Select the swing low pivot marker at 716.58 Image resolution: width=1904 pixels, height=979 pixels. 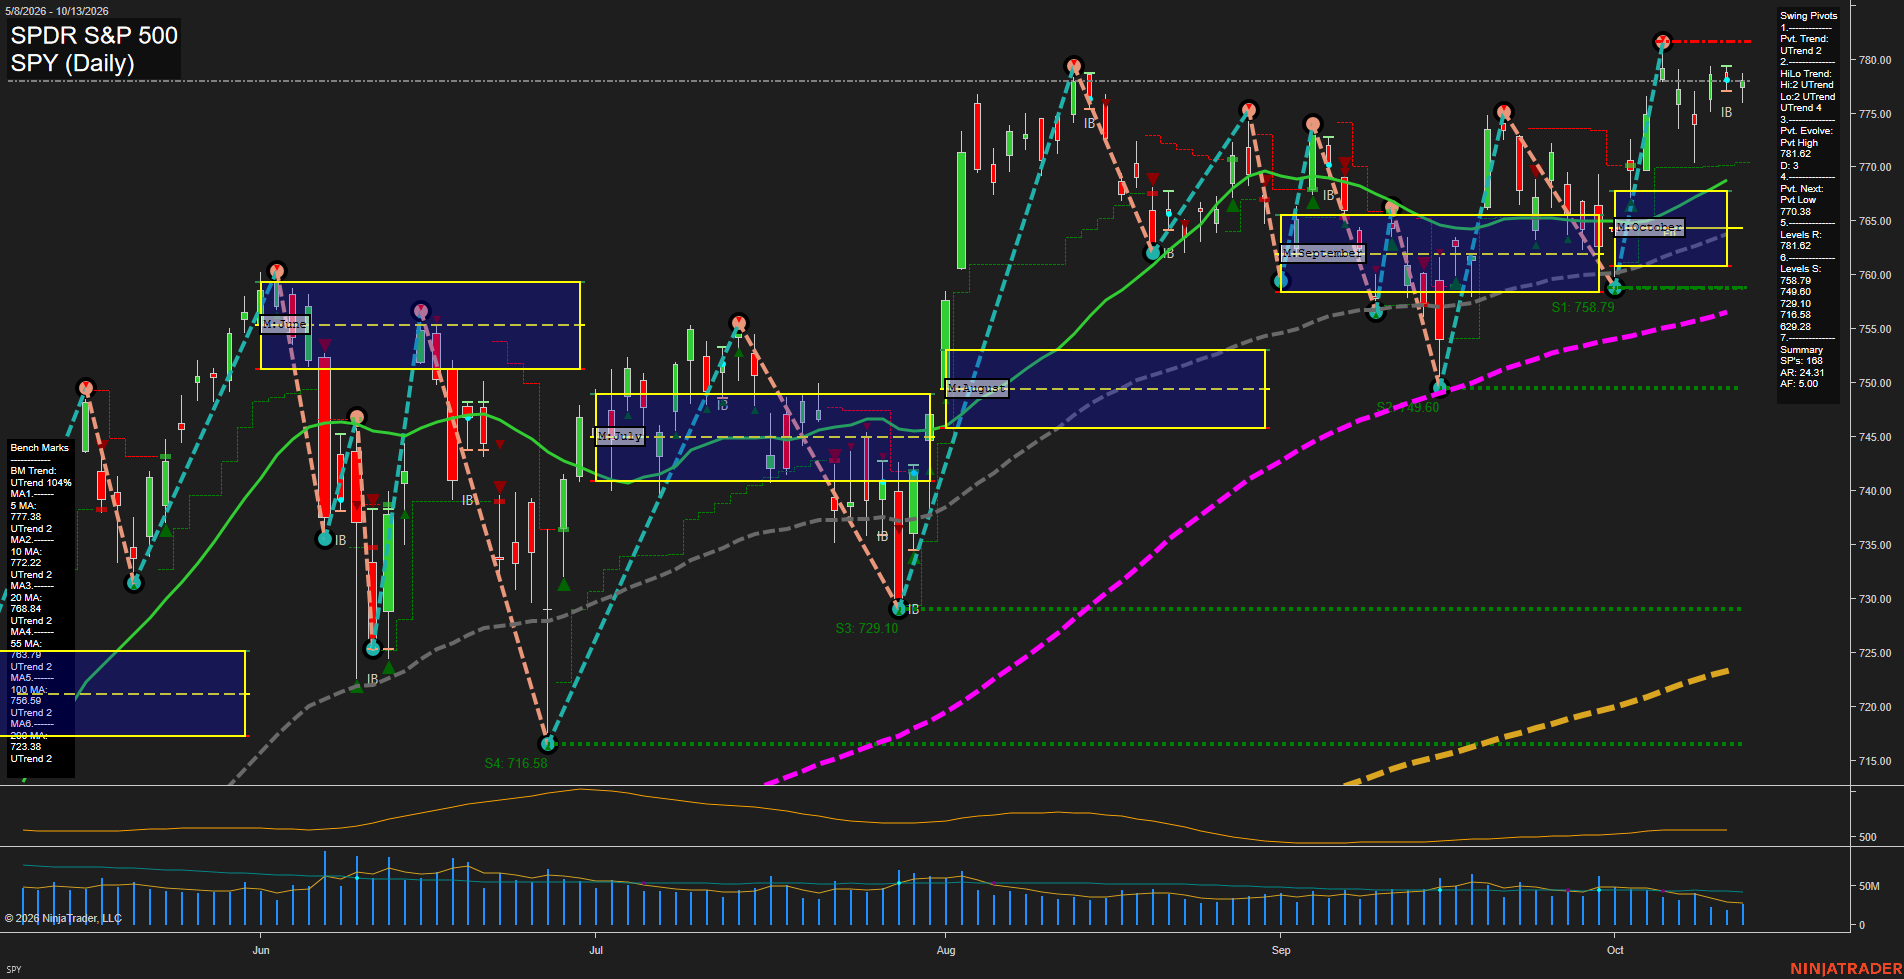(x=547, y=744)
